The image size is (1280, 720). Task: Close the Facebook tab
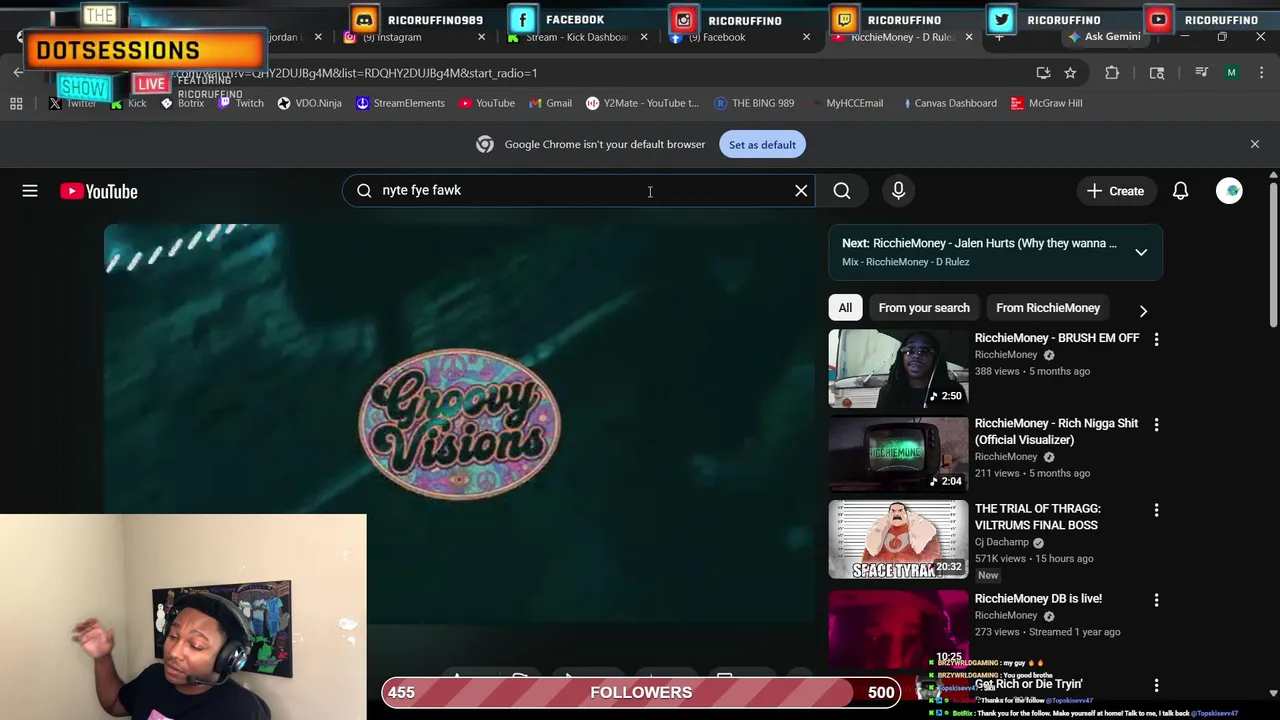(x=806, y=37)
